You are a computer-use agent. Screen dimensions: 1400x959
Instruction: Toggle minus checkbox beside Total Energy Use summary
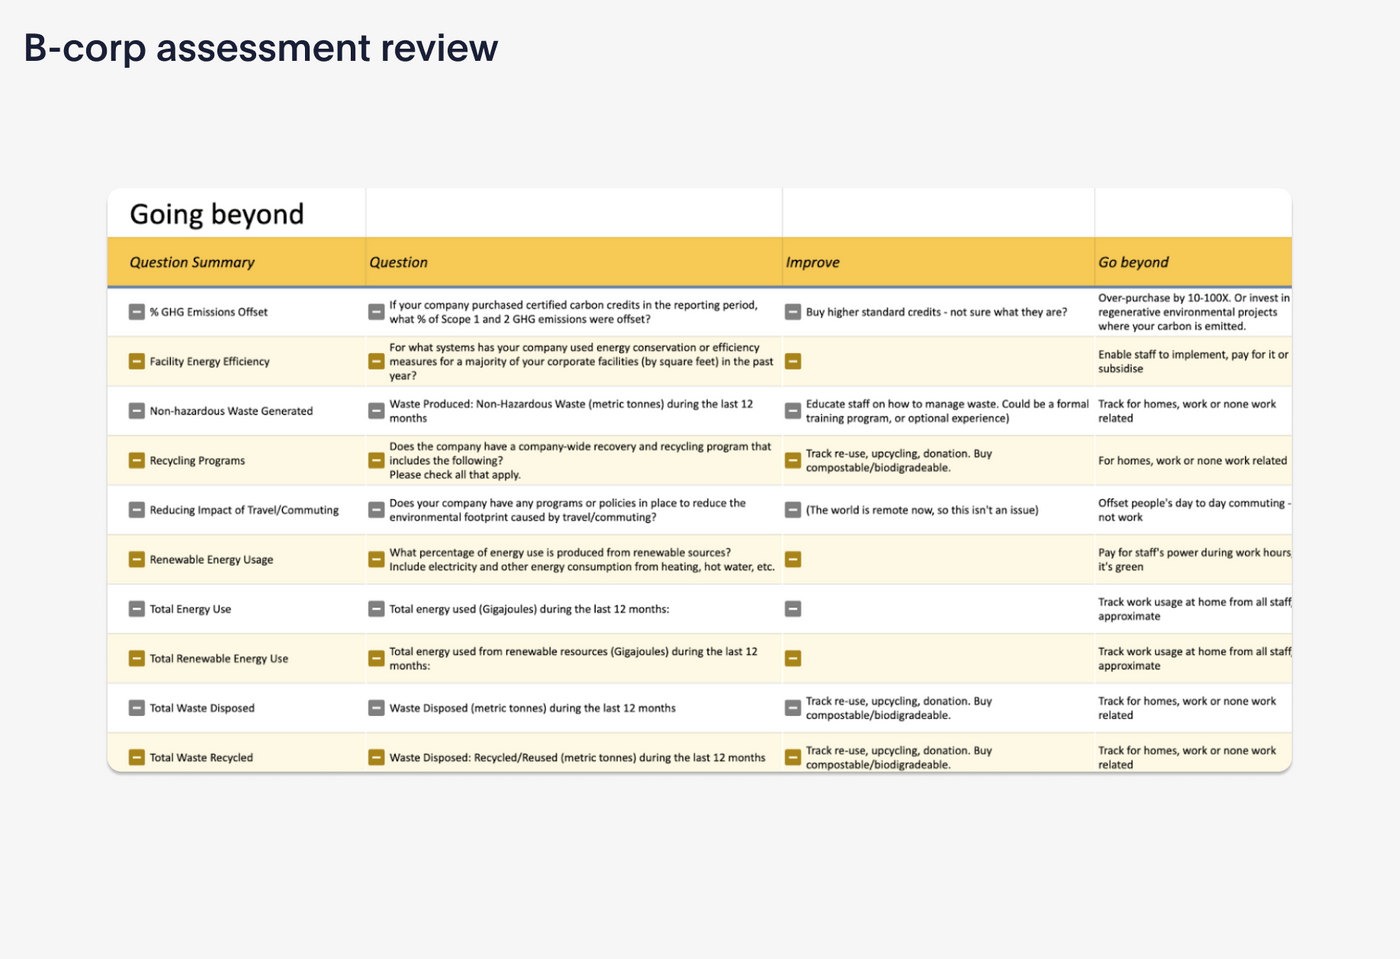tap(137, 609)
